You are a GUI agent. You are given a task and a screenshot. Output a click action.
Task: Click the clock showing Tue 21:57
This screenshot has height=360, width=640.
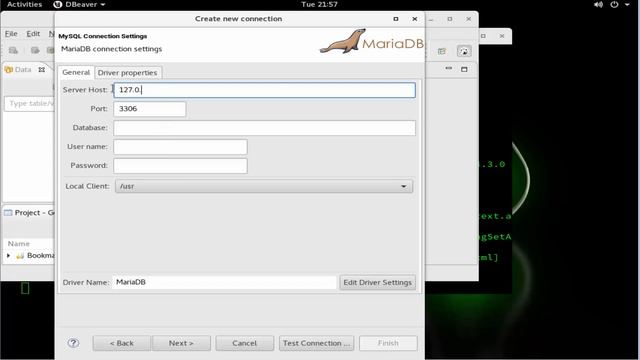coord(319,4)
